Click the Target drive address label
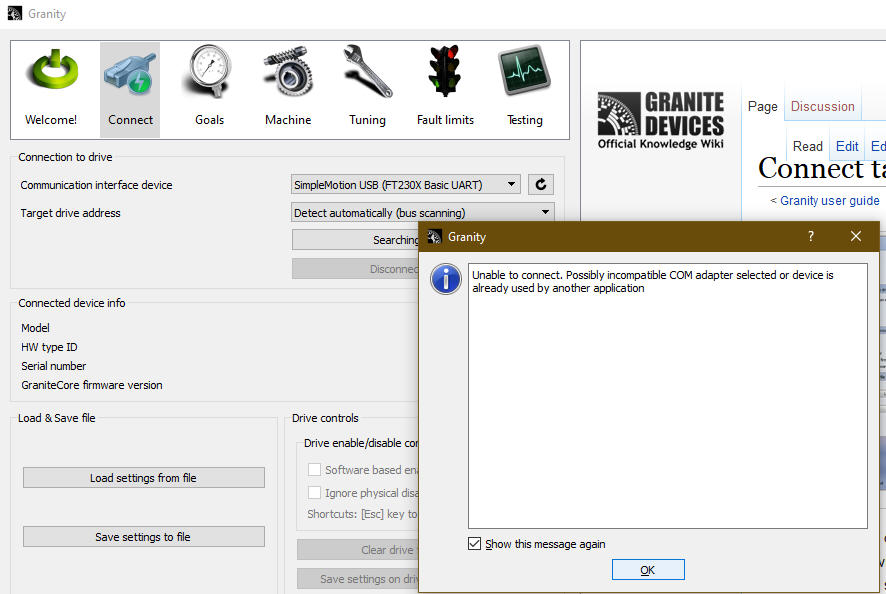Image resolution: width=886 pixels, height=594 pixels. click(x=70, y=213)
